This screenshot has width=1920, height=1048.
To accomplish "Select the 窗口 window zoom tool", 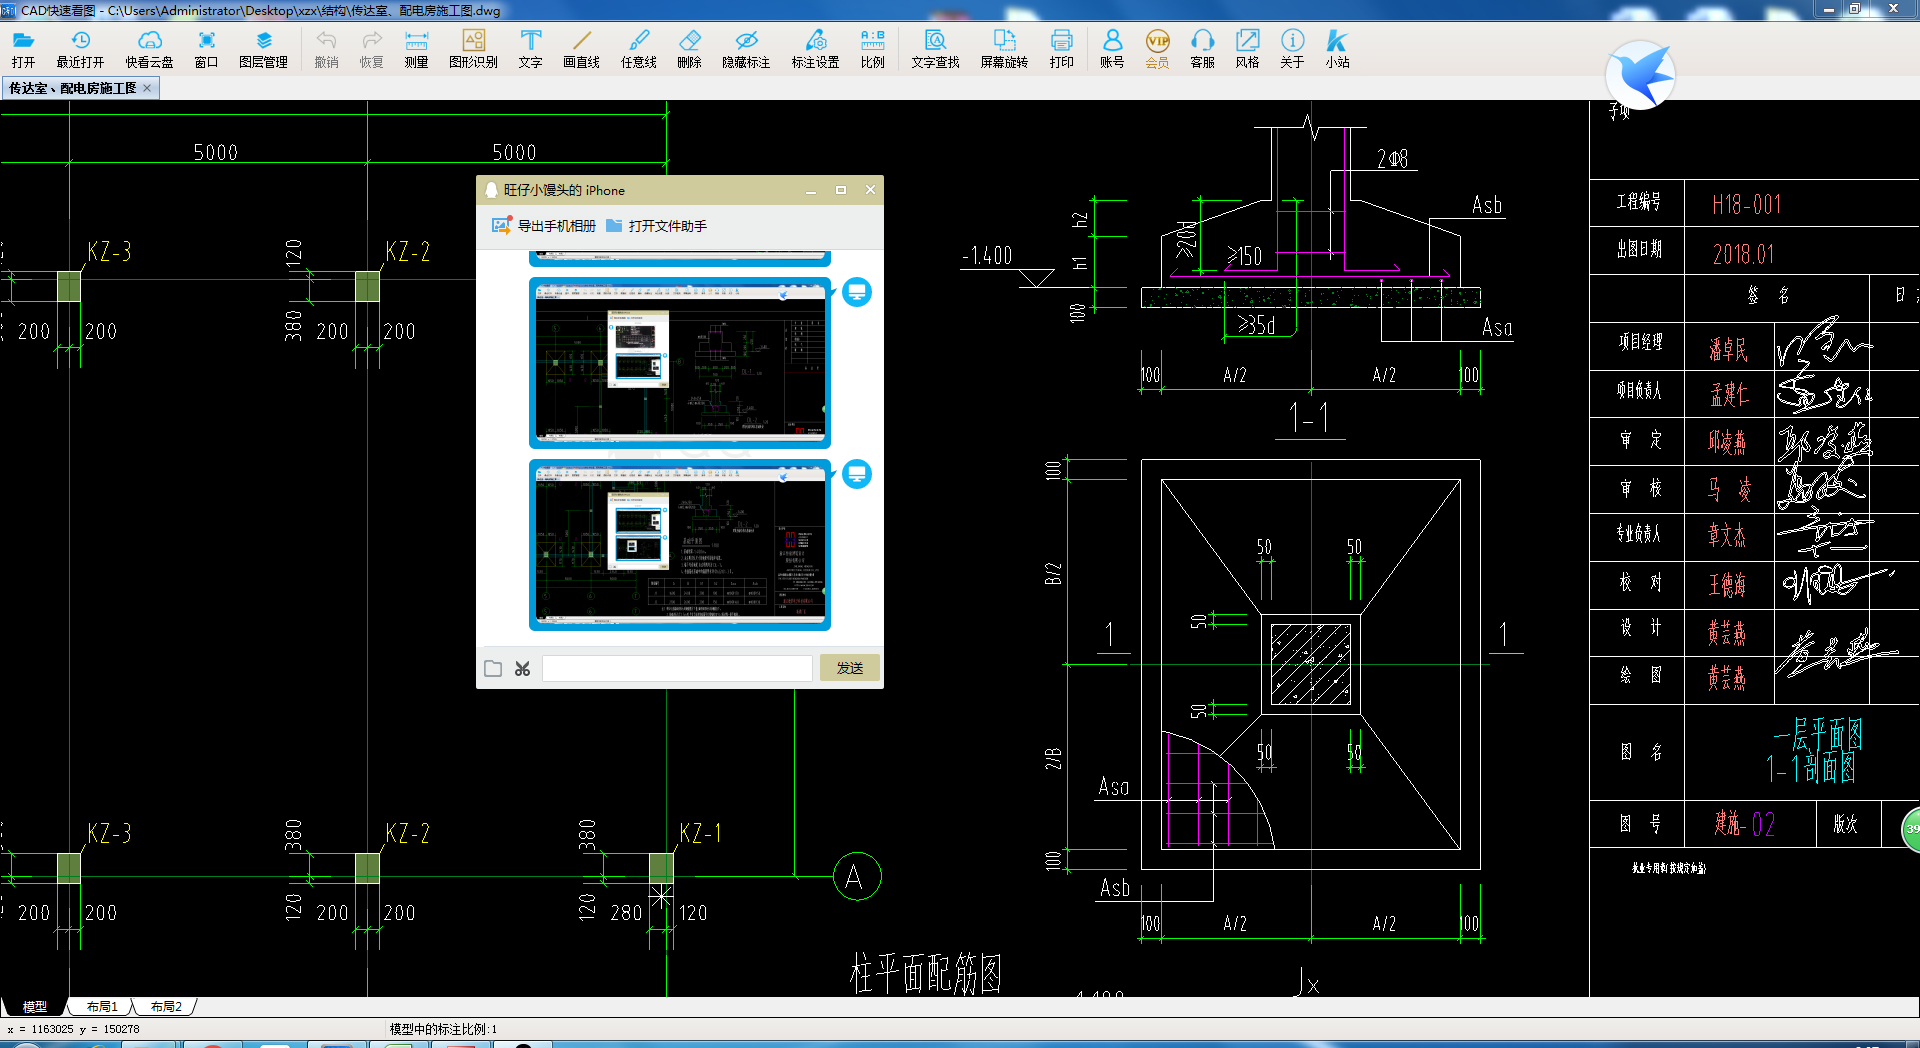I will tap(206, 48).
